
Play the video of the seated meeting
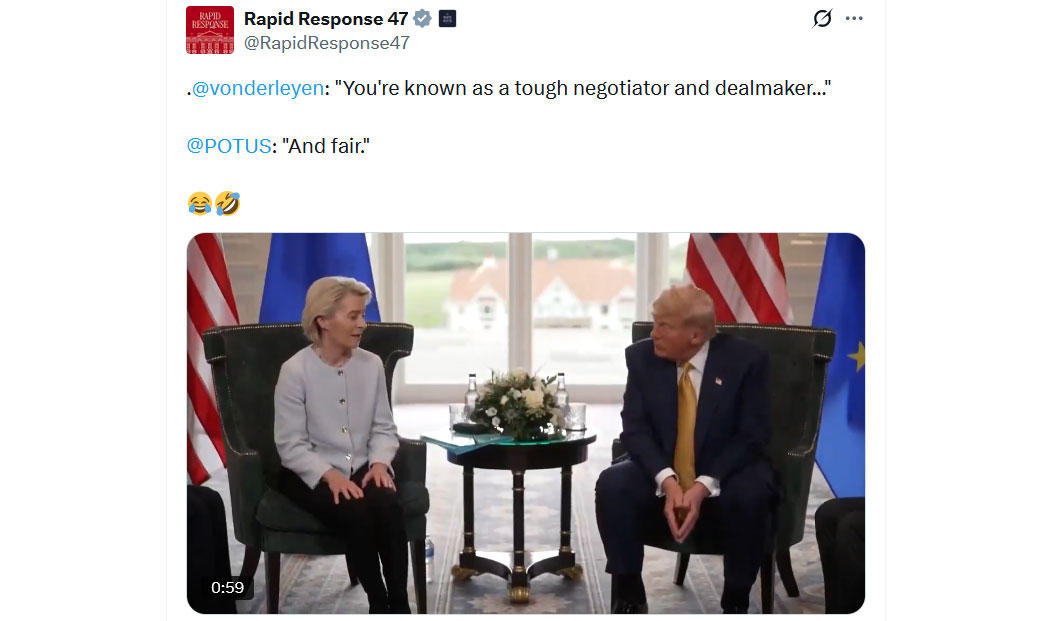526,423
